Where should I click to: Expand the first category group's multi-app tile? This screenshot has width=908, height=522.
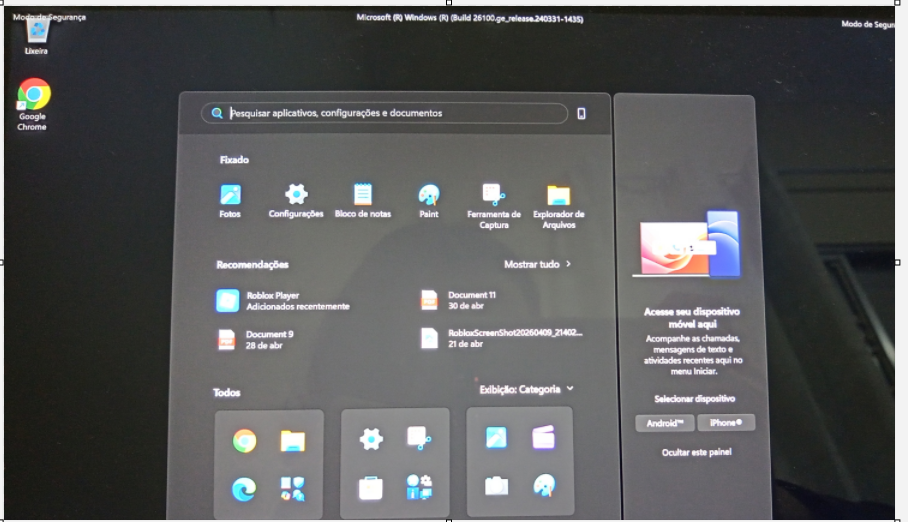[x=292, y=489]
